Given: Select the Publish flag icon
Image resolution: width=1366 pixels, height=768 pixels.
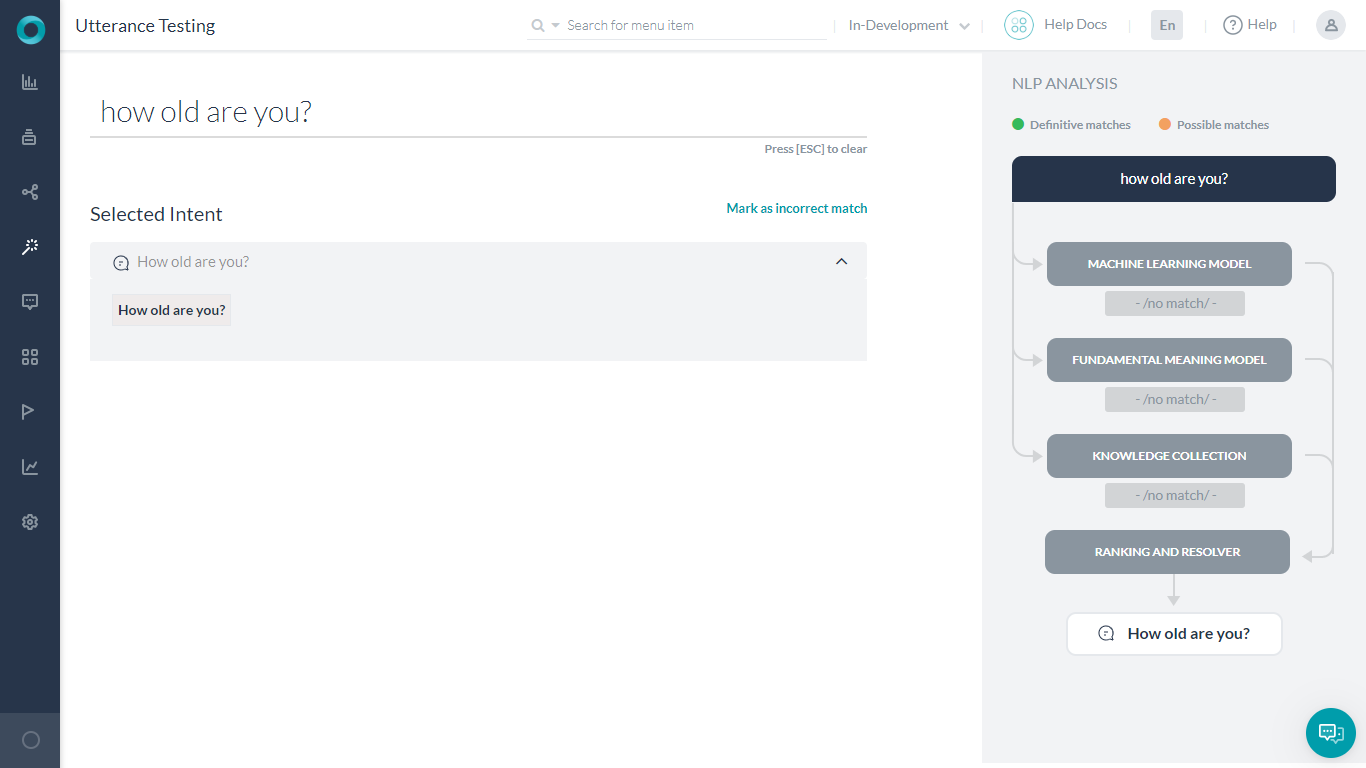Looking at the screenshot, I should pos(29,411).
